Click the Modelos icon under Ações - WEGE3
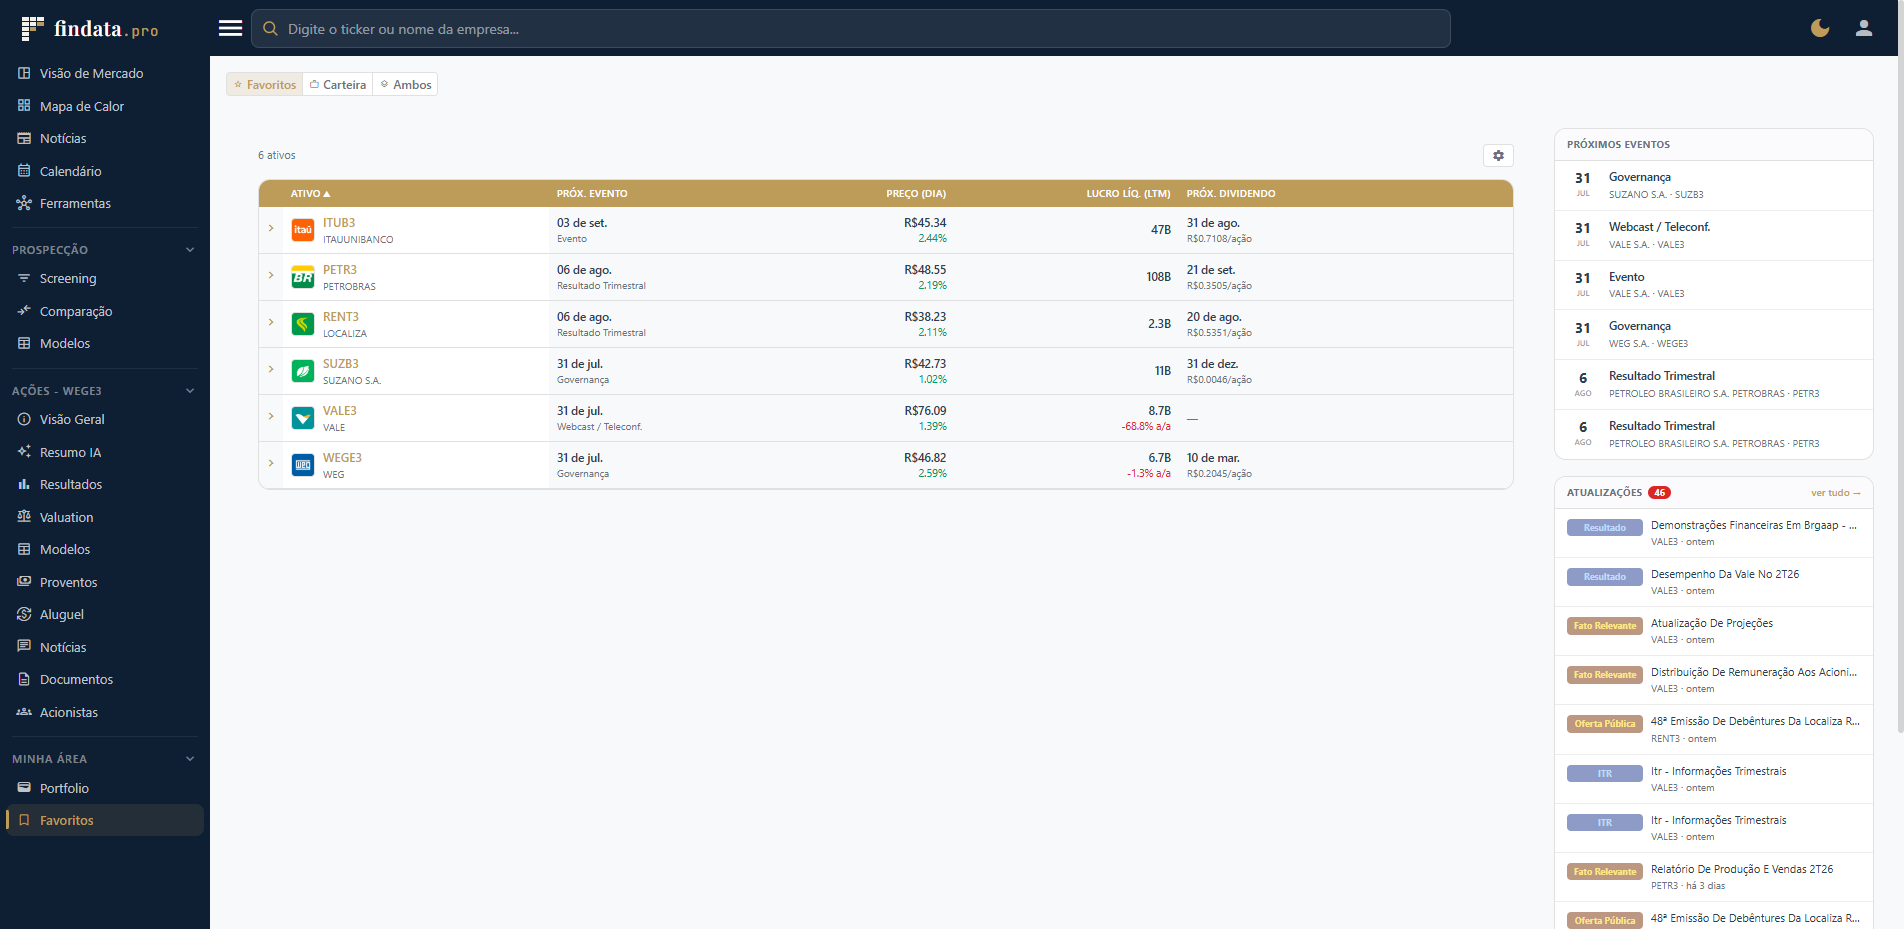The height and width of the screenshot is (929, 1904). pyautogui.click(x=24, y=549)
